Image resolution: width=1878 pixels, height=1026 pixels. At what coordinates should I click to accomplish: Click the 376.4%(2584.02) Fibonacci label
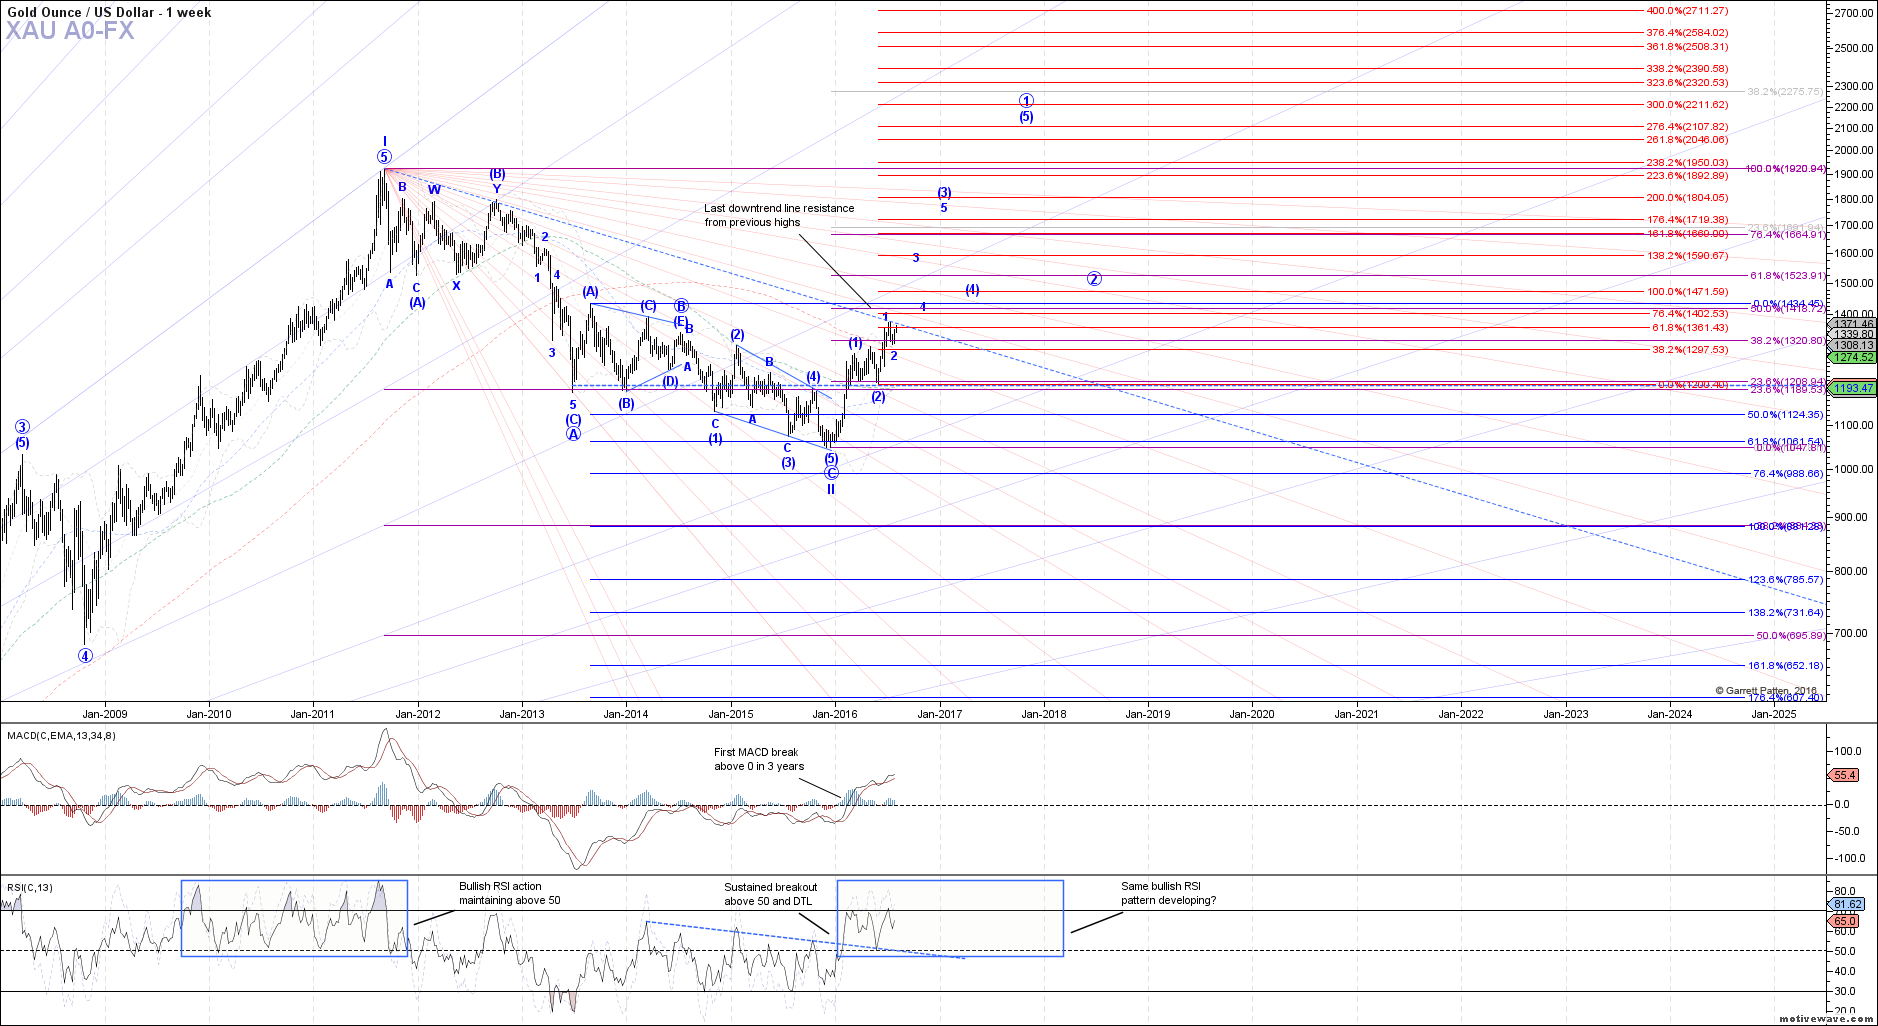[1687, 33]
